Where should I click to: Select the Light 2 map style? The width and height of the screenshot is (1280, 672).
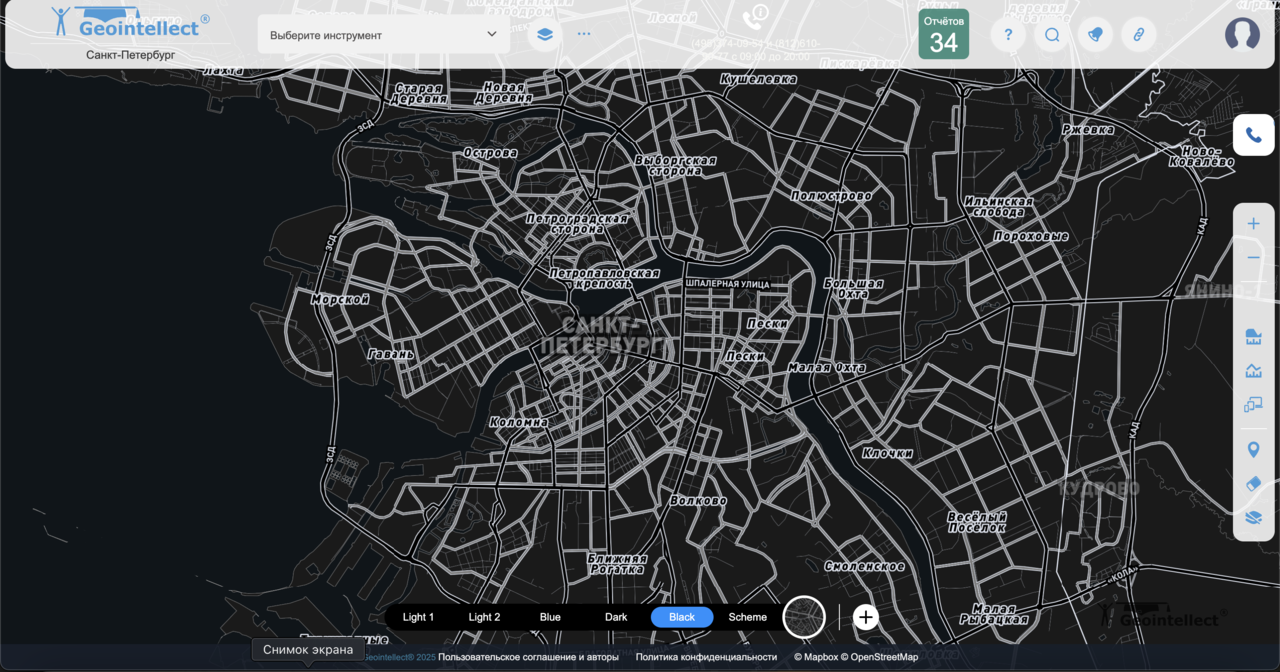tap(484, 617)
